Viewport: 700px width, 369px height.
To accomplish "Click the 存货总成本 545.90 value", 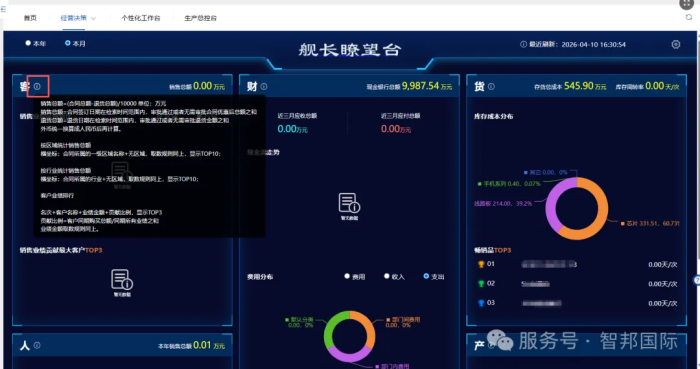I will (570, 86).
